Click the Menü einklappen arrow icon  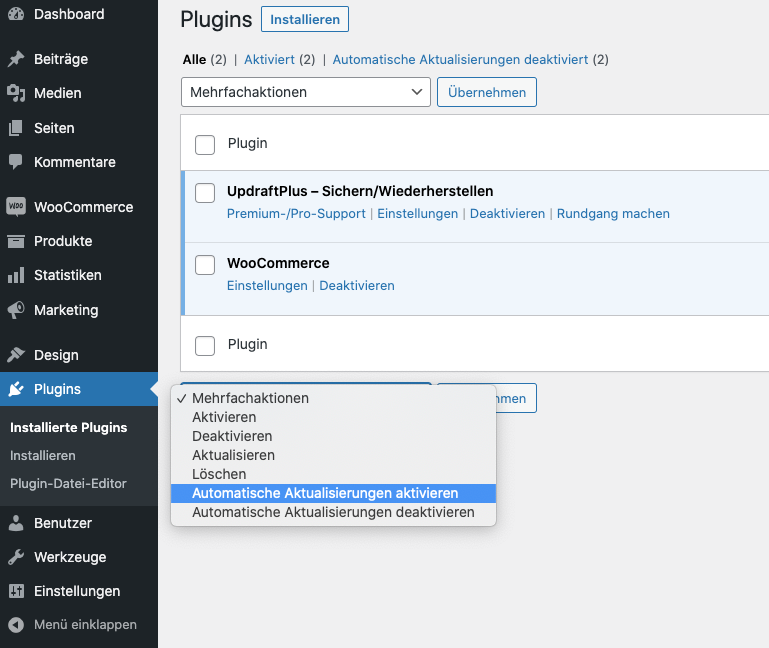(x=16, y=624)
